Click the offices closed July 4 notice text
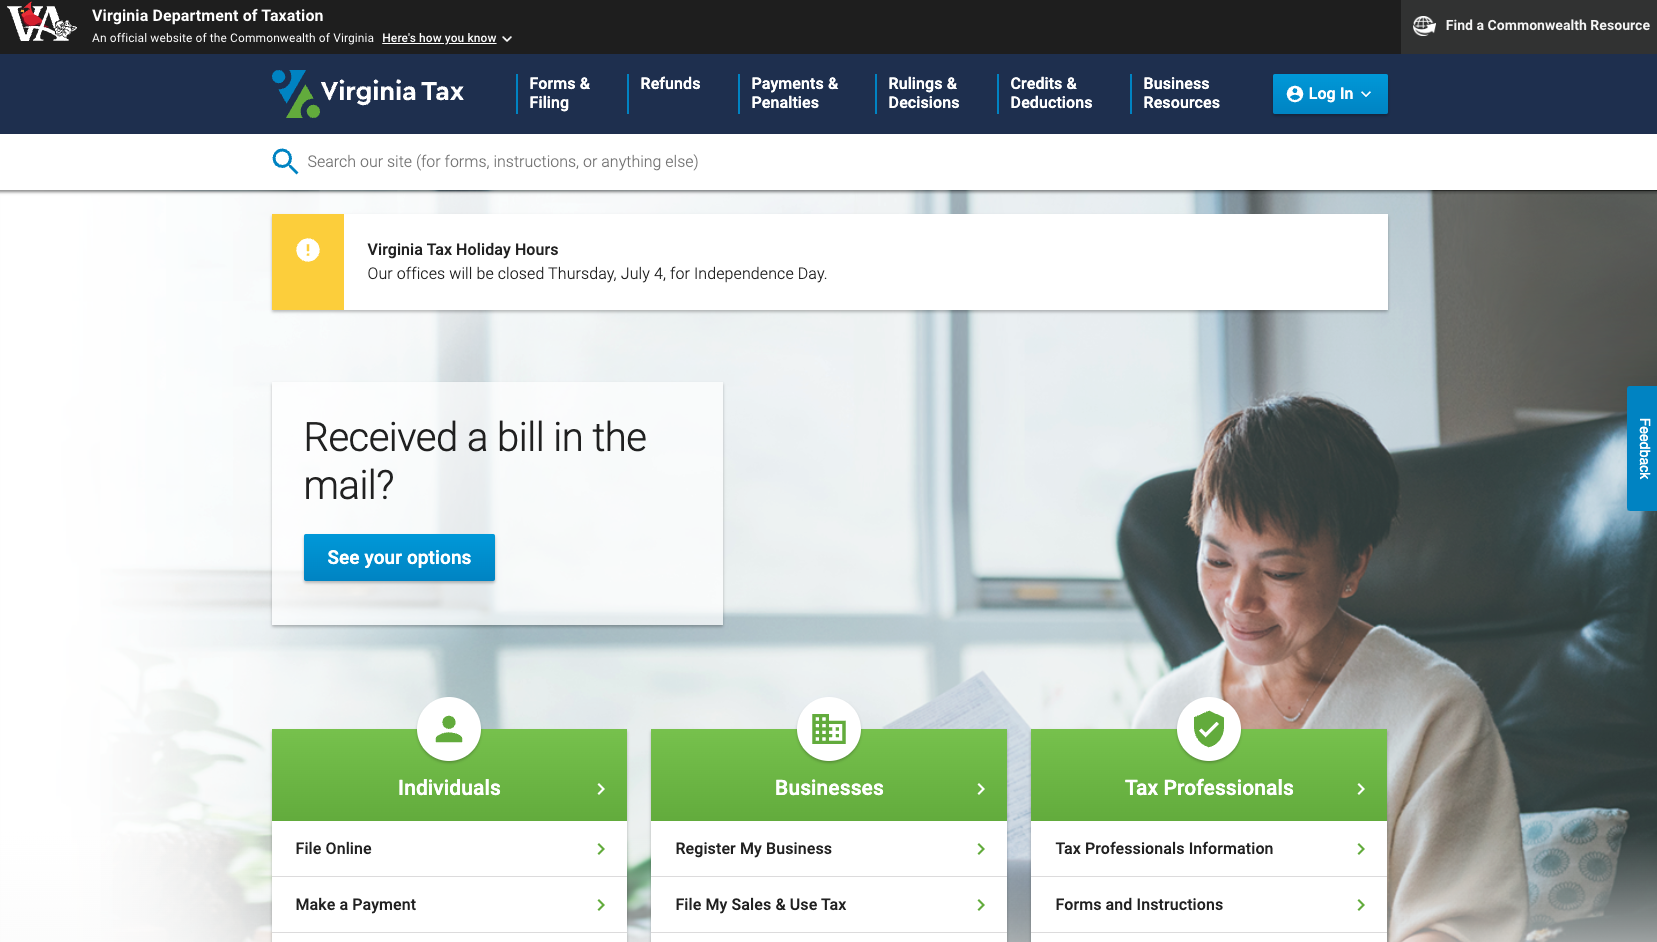1657x942 pixels. [597, 274]
